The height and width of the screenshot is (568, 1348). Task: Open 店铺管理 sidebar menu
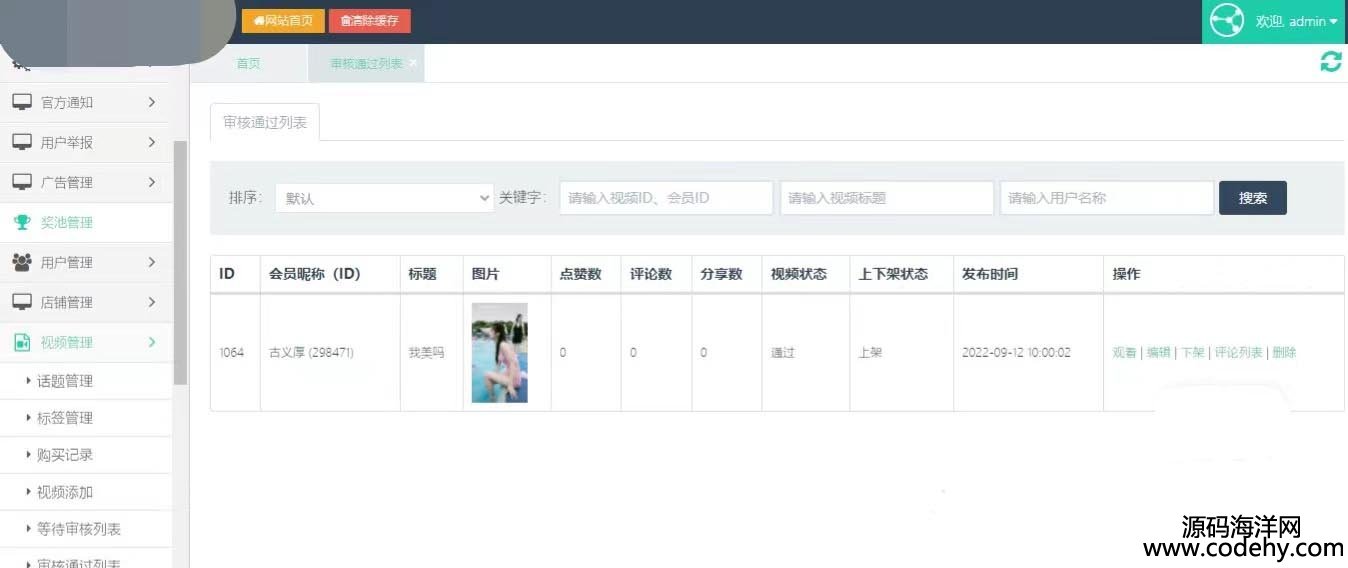86,302
